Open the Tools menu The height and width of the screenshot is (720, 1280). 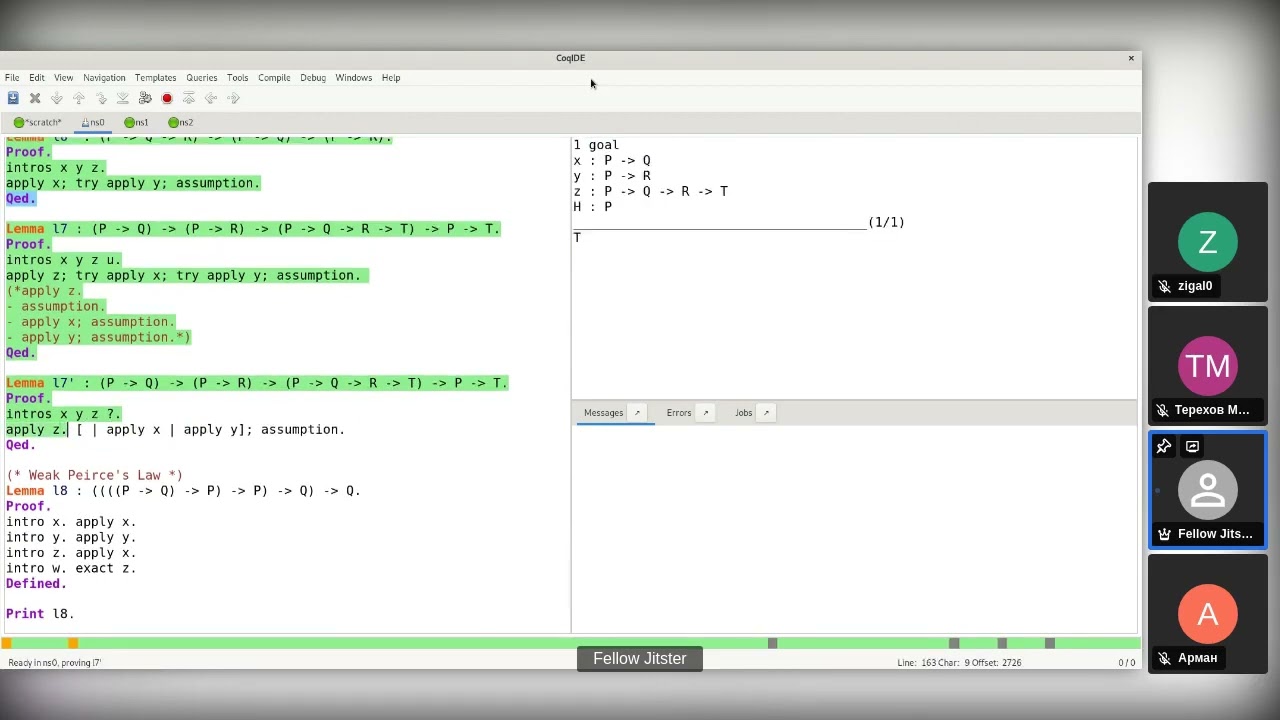pyautogui.click(x=237, y=78)
